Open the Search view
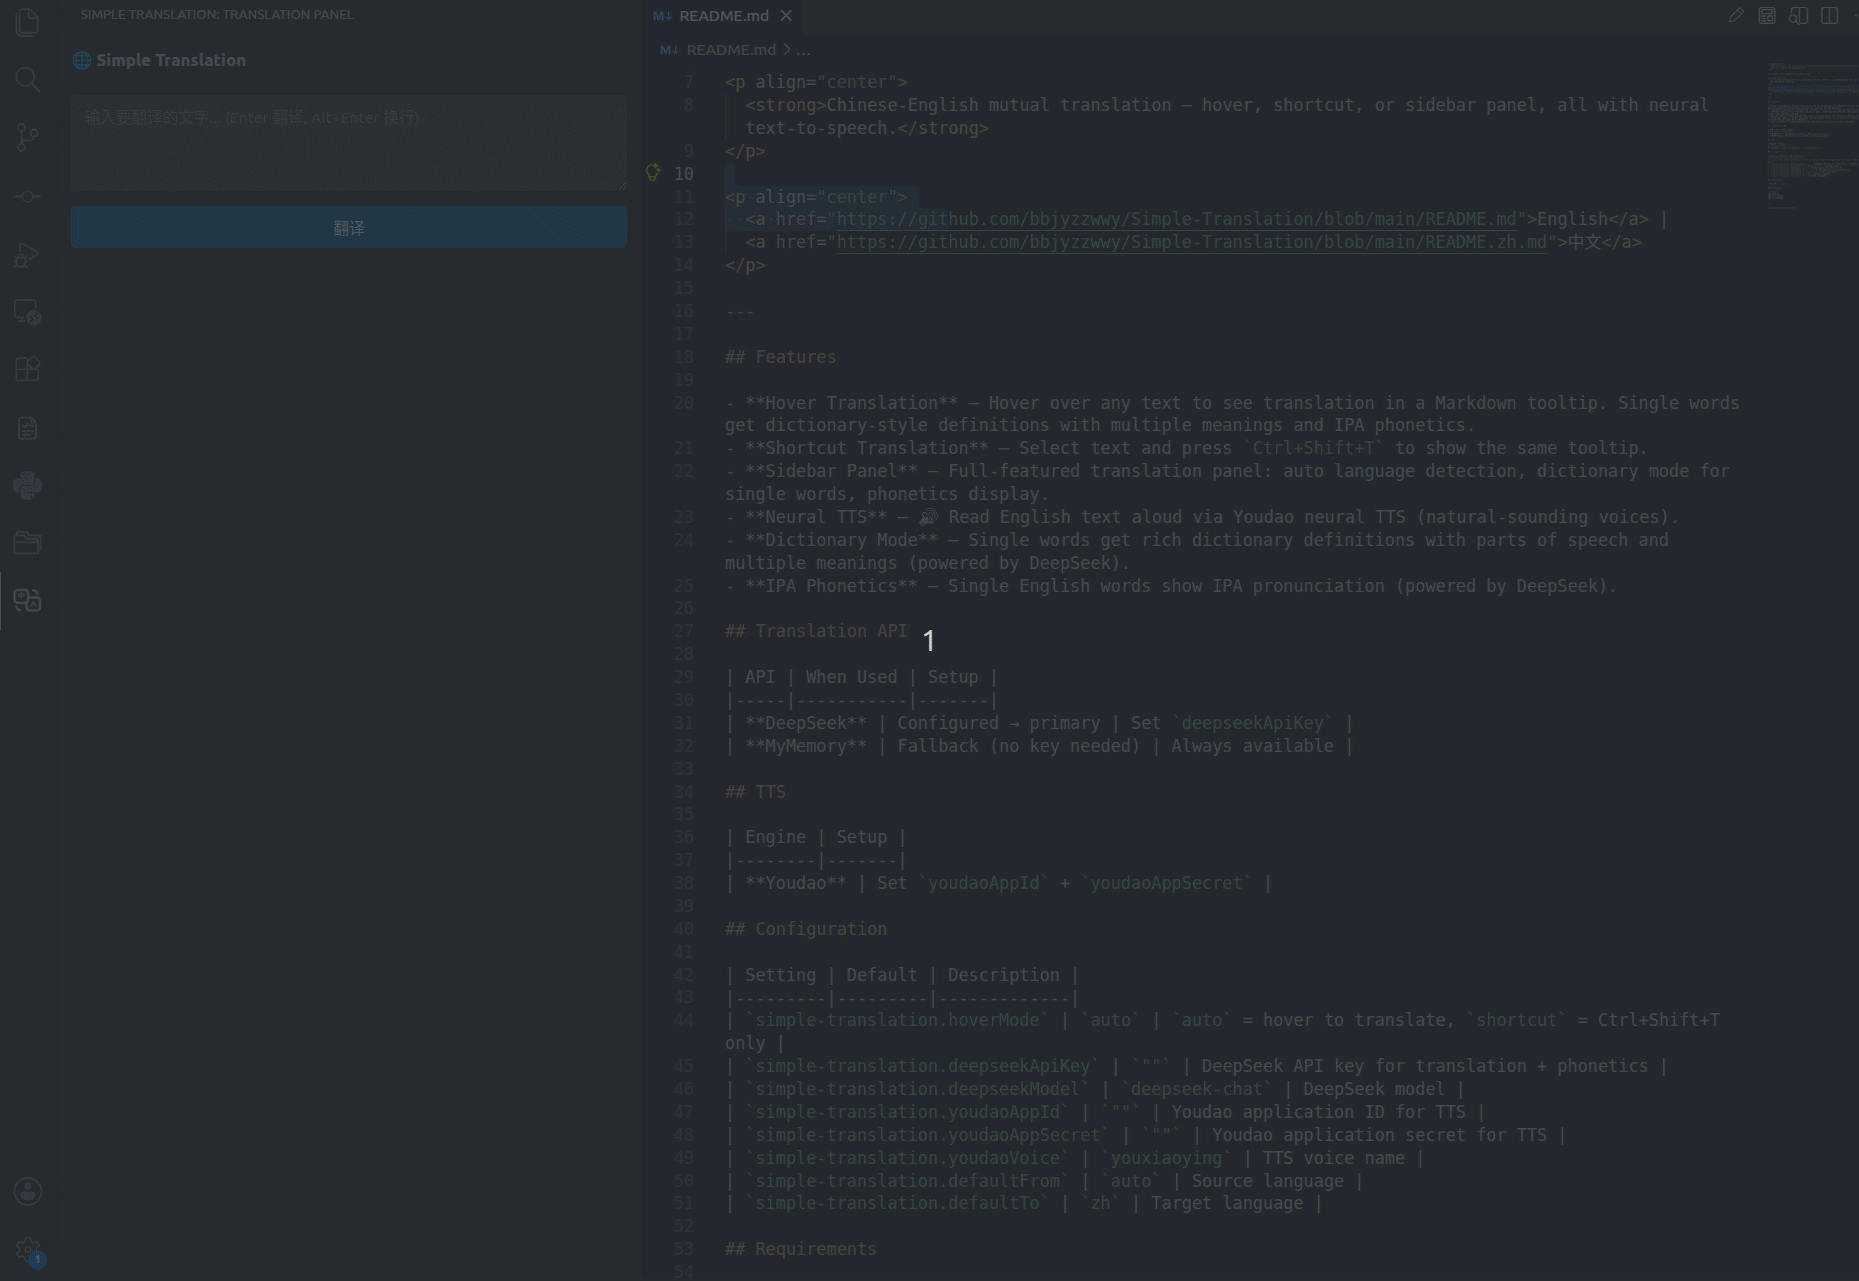This screenshot has width=1859, height=1281. (28, 79)
